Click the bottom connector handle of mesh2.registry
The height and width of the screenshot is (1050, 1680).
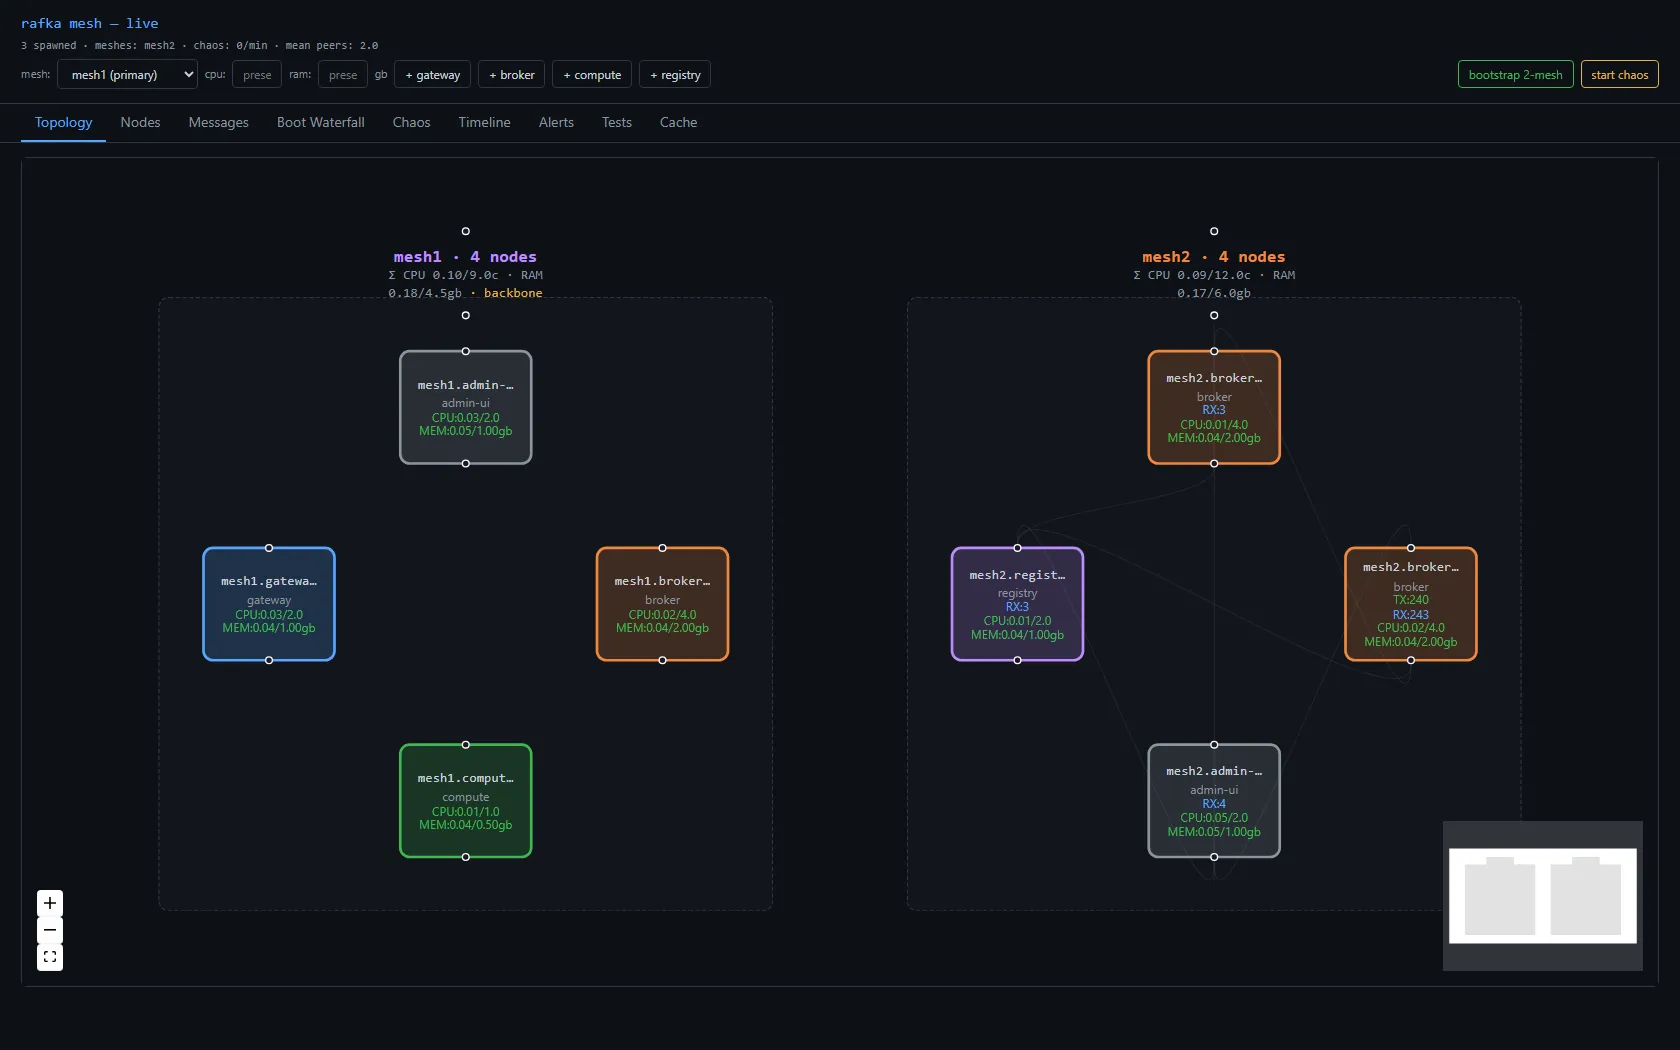click(x=1017, y=660)
